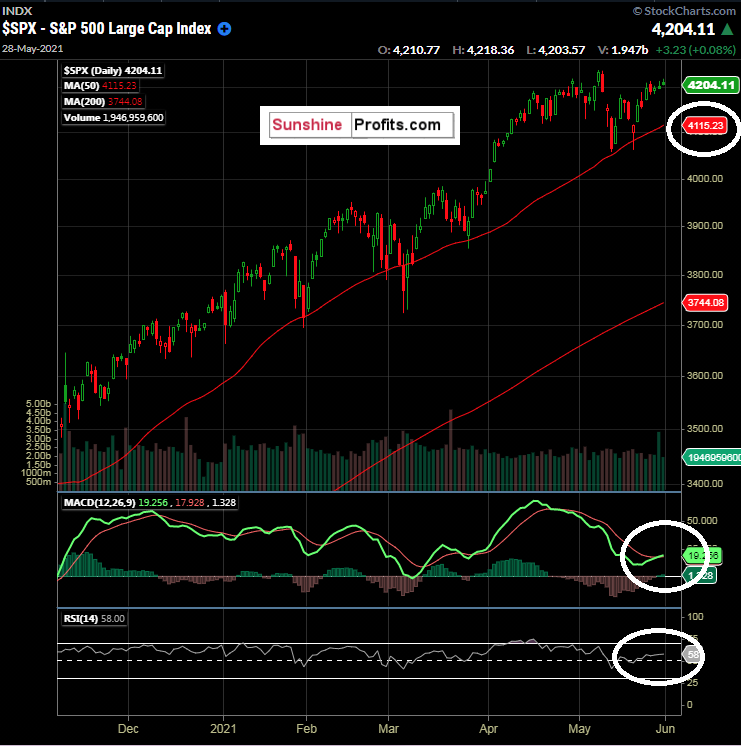The image size is (741, 746).
Task: Select the MA(200) 3744.08 legend label
Action: click(x=103, y=101)
